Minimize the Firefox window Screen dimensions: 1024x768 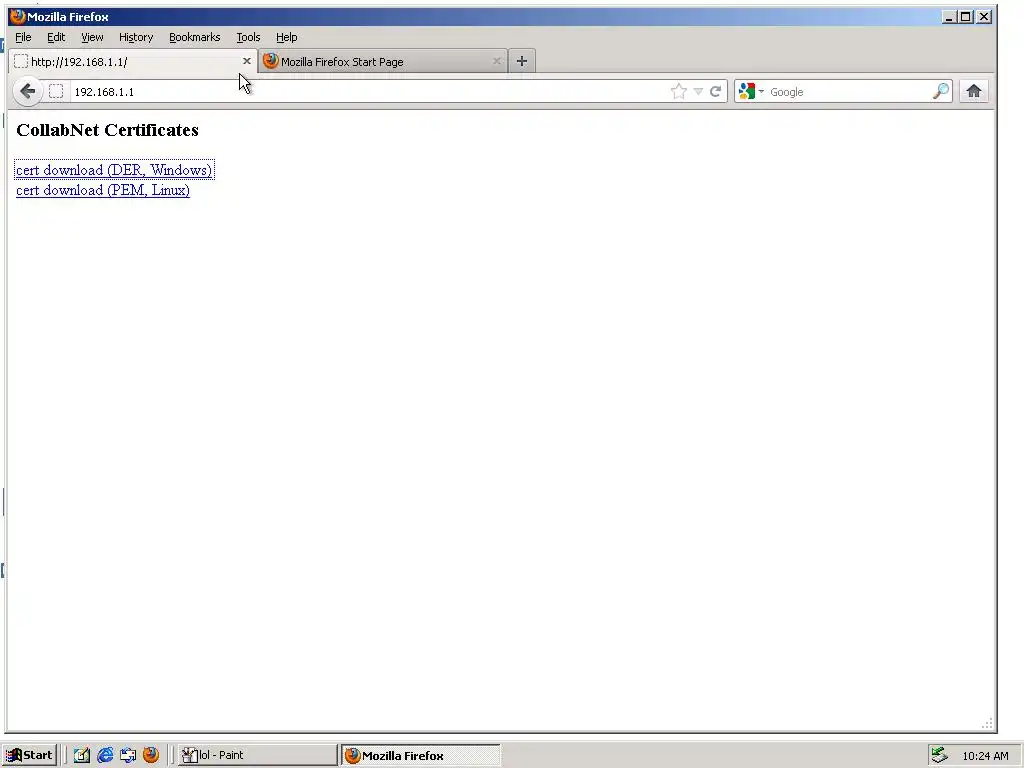point(949,16)
